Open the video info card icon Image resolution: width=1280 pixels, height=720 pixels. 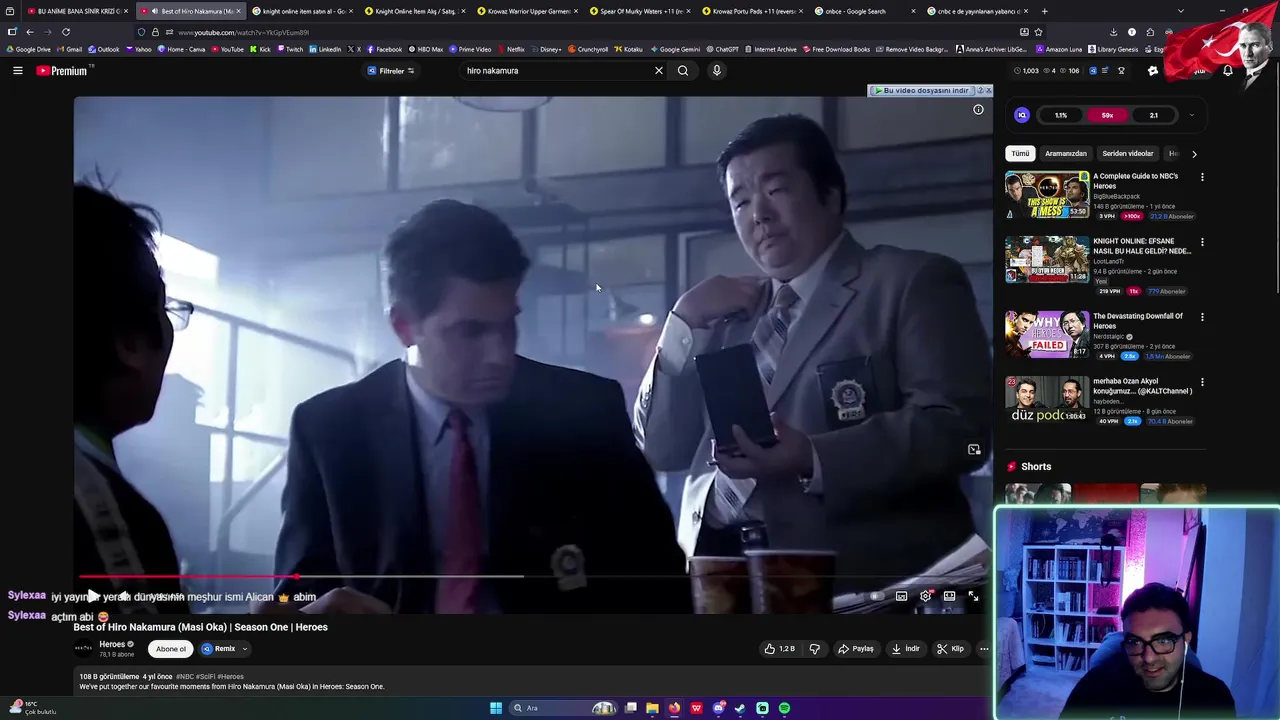click(978, 110)
